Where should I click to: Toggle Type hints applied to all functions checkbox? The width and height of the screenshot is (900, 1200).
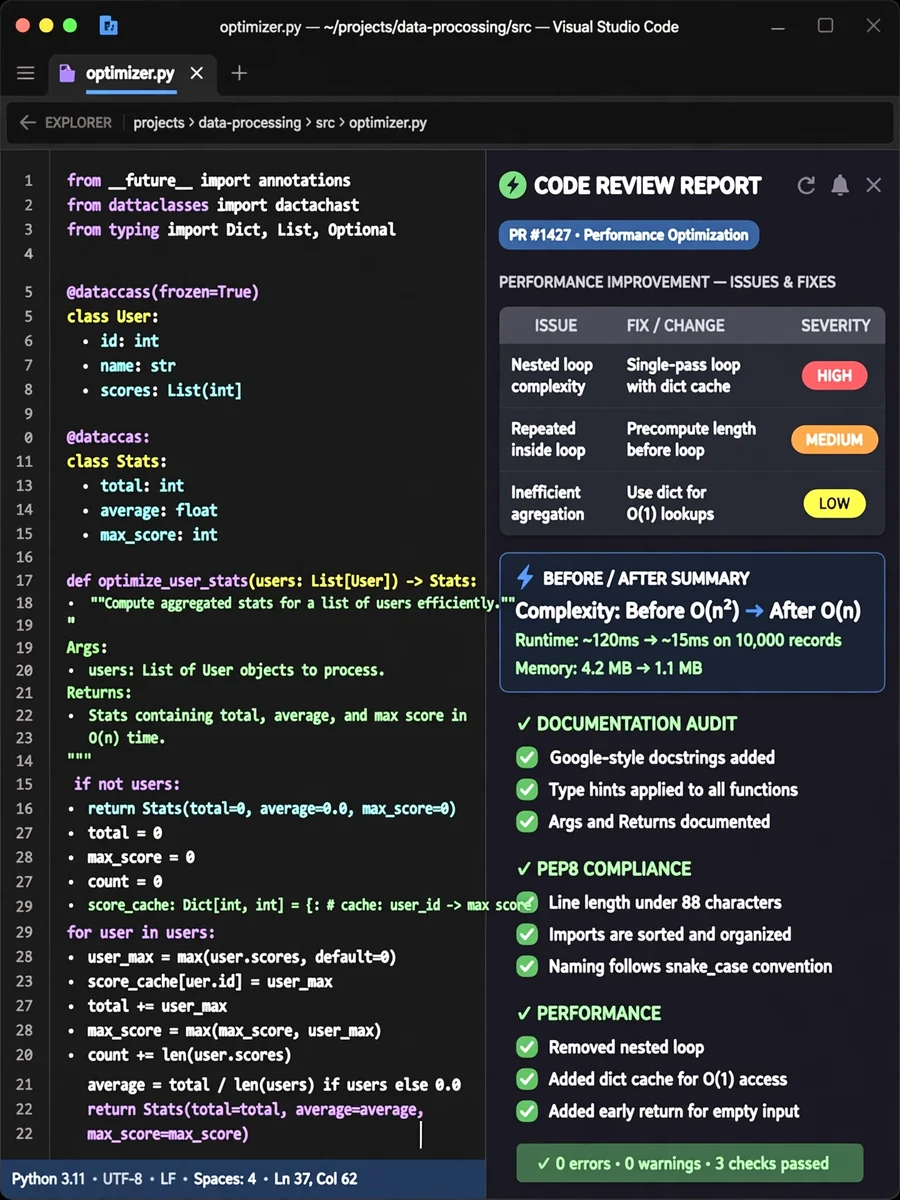tap(527, 790)
